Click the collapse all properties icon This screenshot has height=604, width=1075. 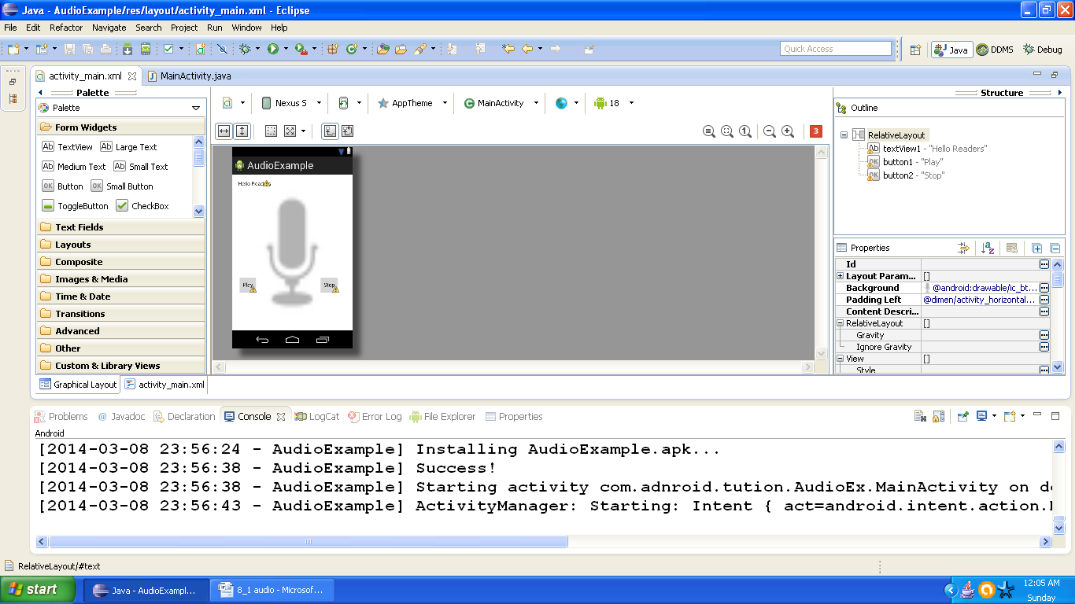tap(1055, 248)
